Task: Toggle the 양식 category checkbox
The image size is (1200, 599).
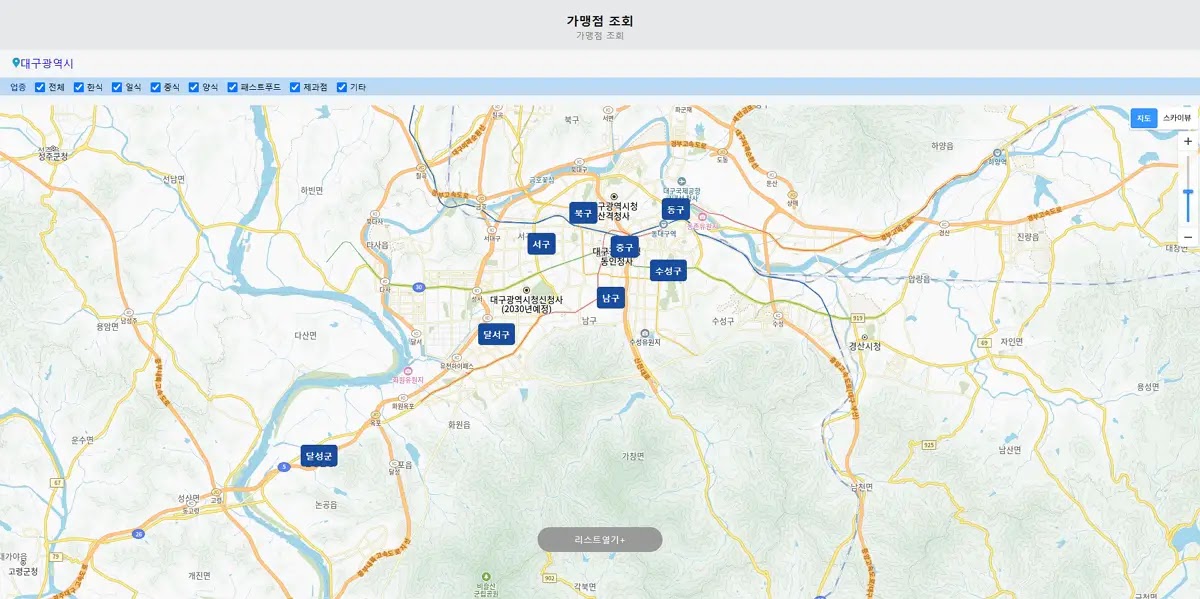Action: pyautogui.click(x=194, y=87)
